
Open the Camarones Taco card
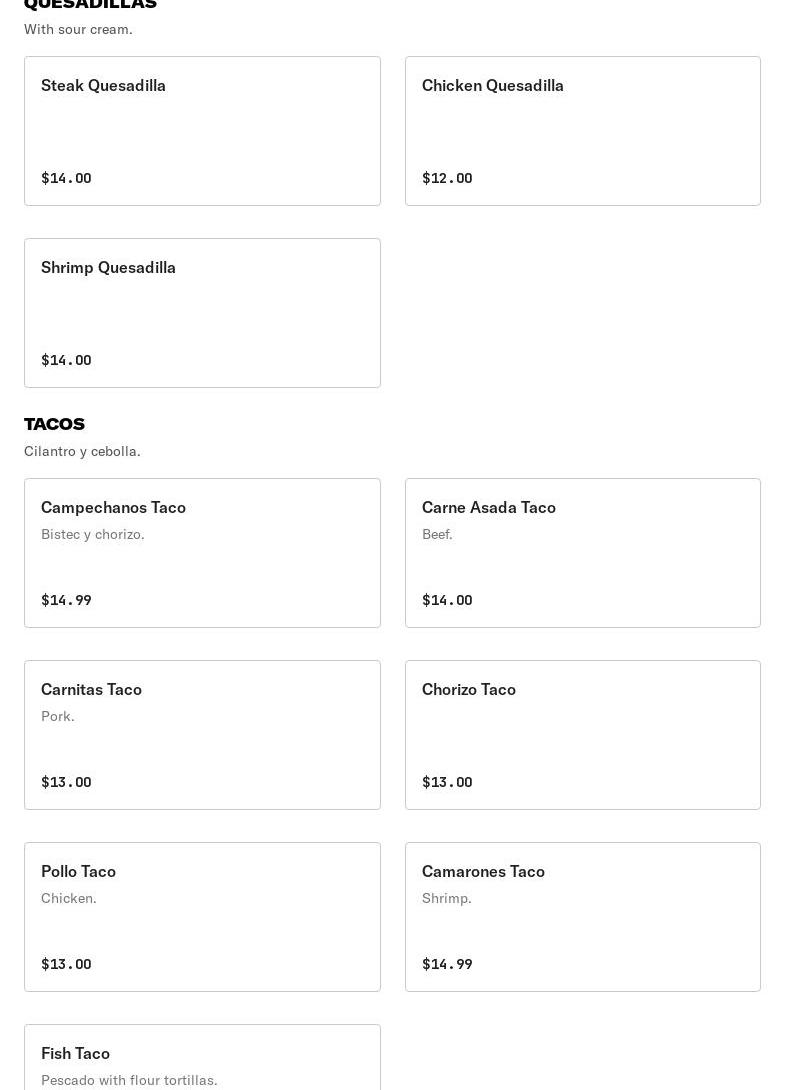point(582,917)
